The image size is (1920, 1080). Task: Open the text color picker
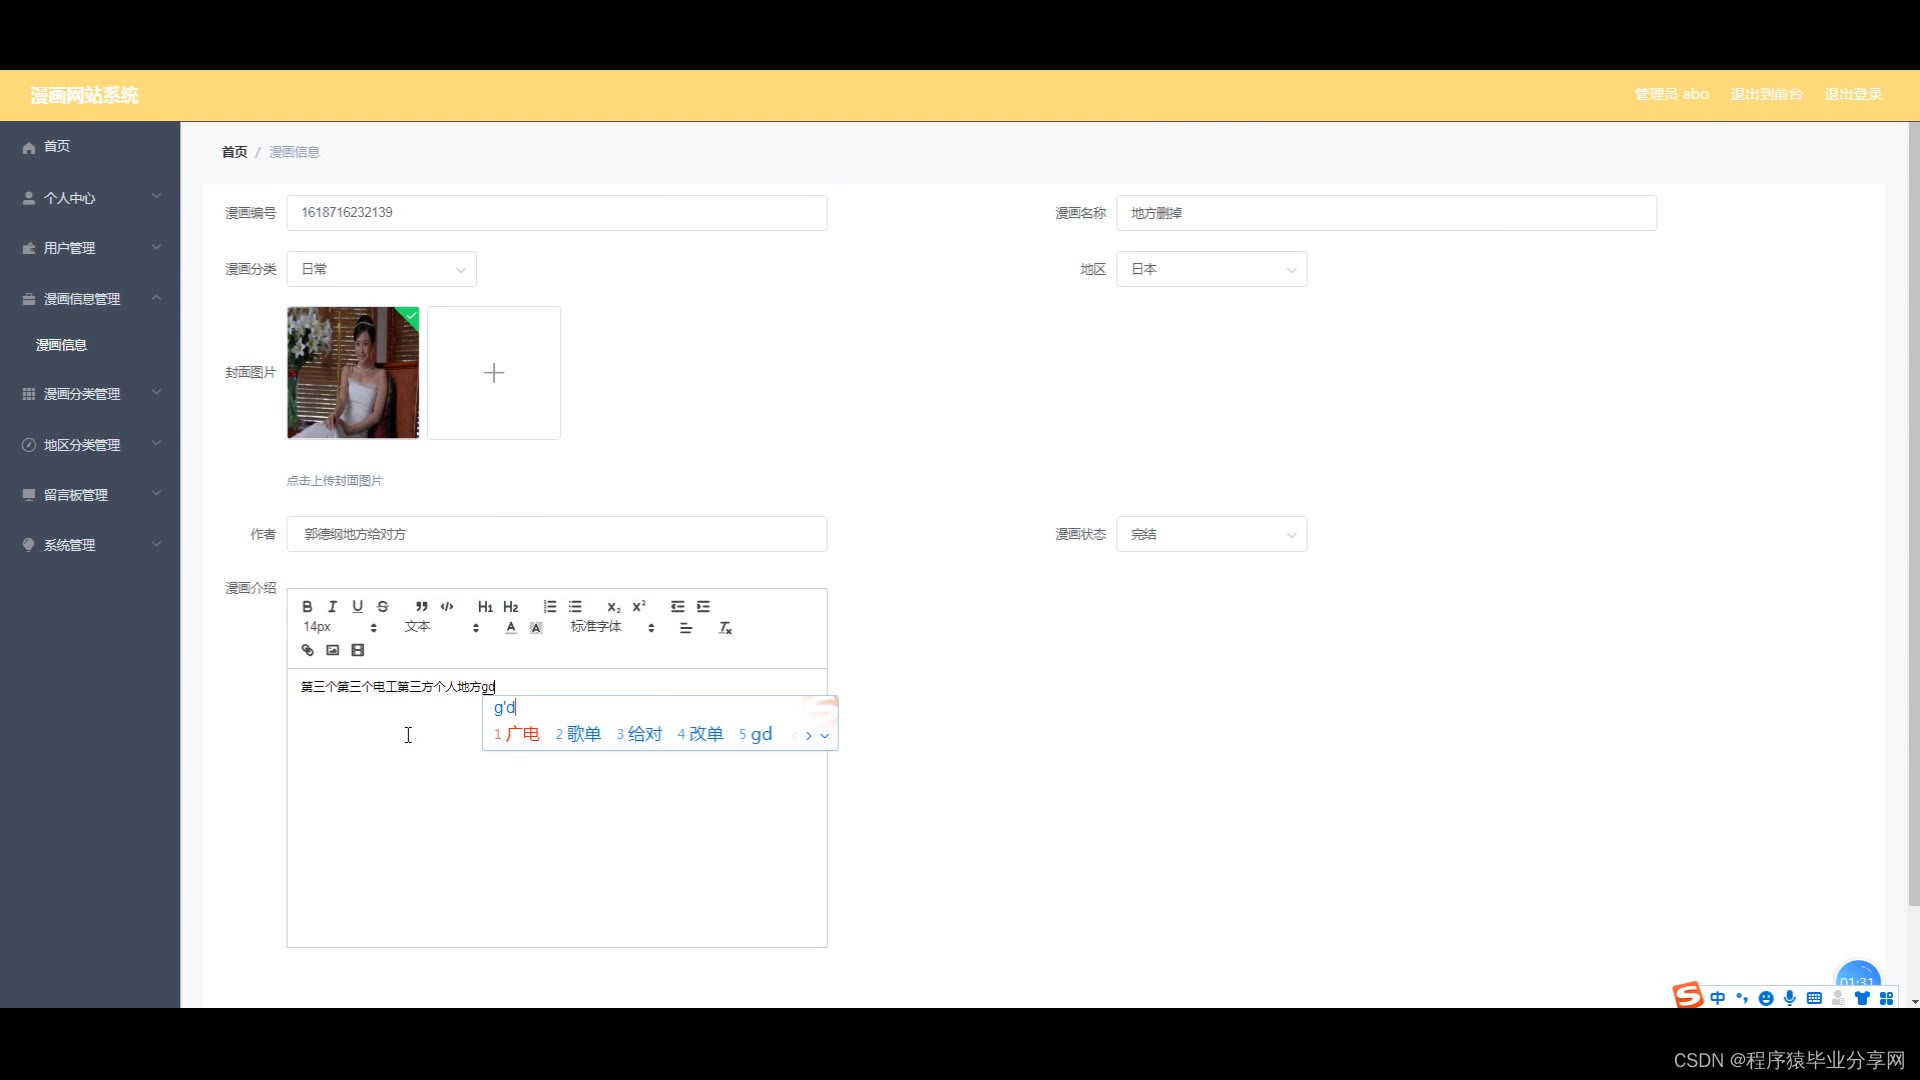pyautogui.click(x=511, y=629)
